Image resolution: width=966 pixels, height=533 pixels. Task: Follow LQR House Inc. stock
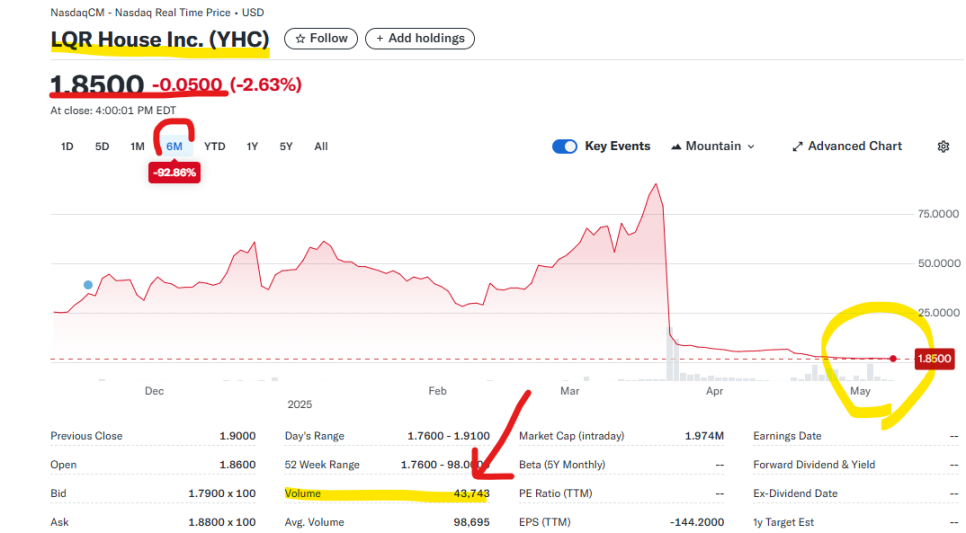(321, 38)
